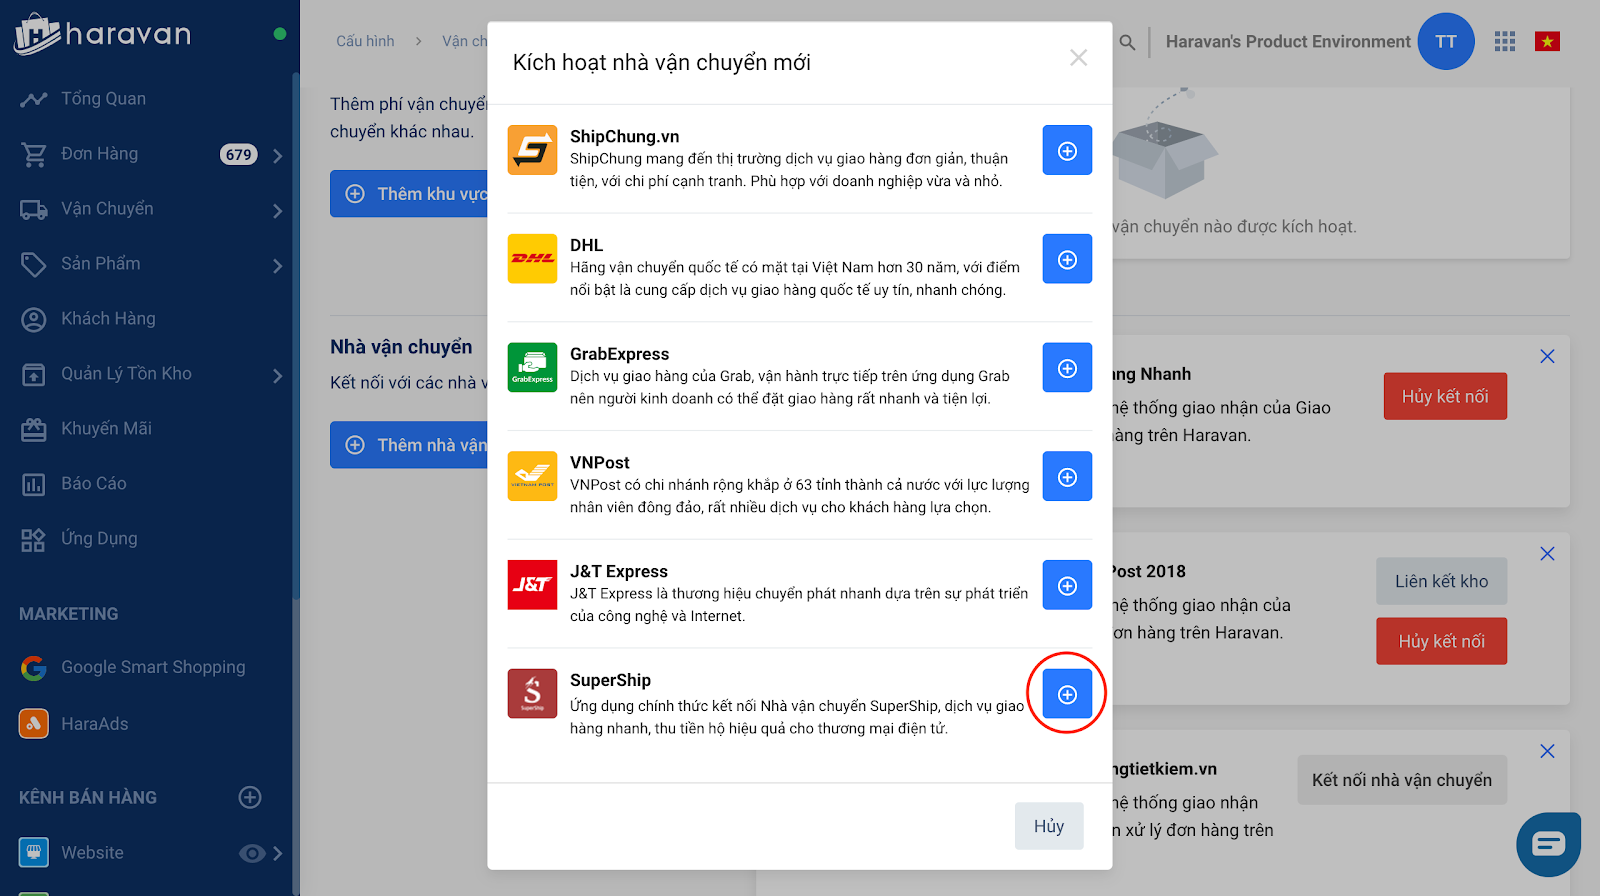Add the SuperShip carrier
Viewport: 1600px width, 896px height.
click(x=1067, y=694)
